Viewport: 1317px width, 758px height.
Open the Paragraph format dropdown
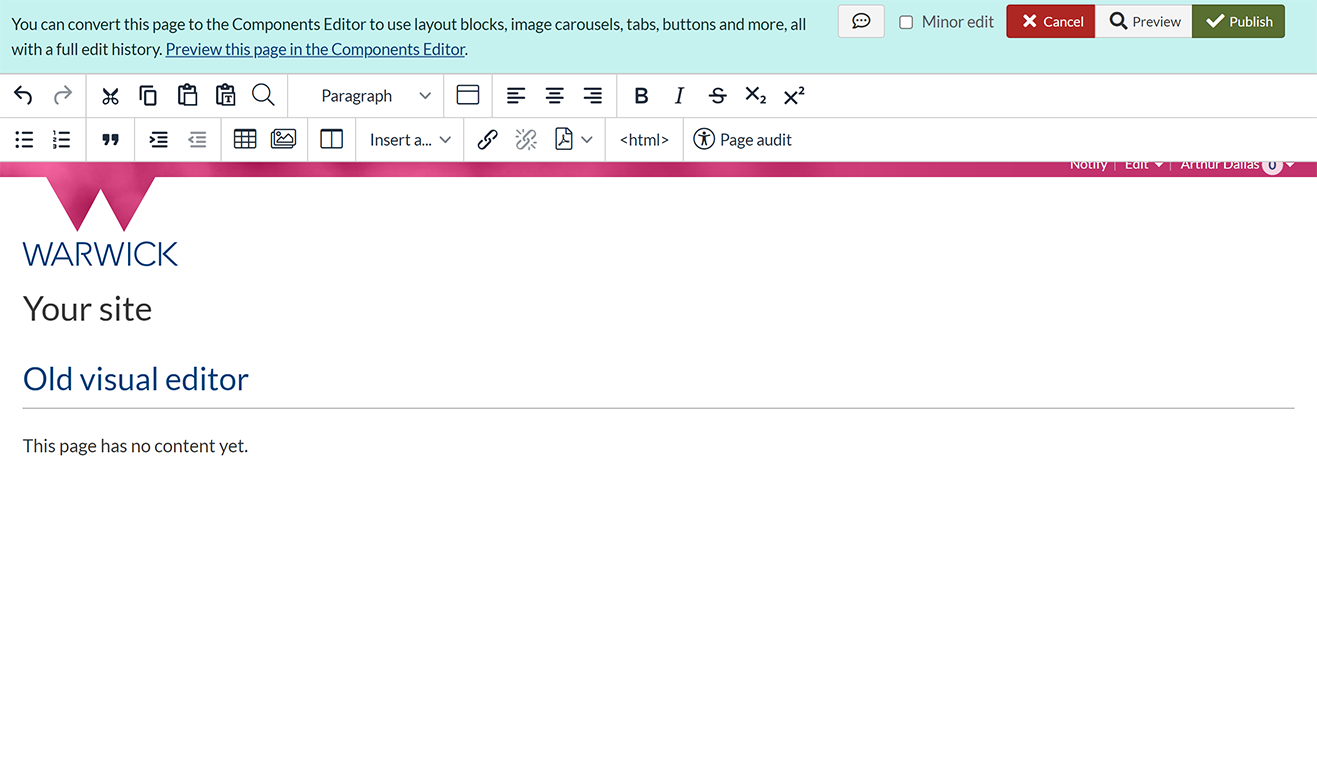[x=375, y=96]
